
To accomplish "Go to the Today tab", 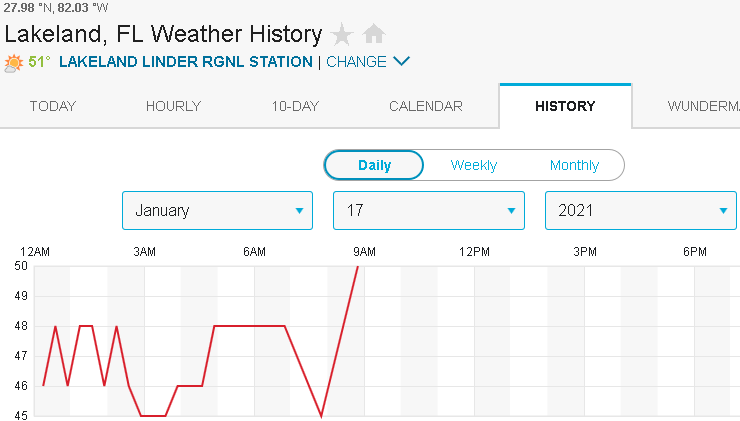I will pyautogui.click(x=52, y=106).
